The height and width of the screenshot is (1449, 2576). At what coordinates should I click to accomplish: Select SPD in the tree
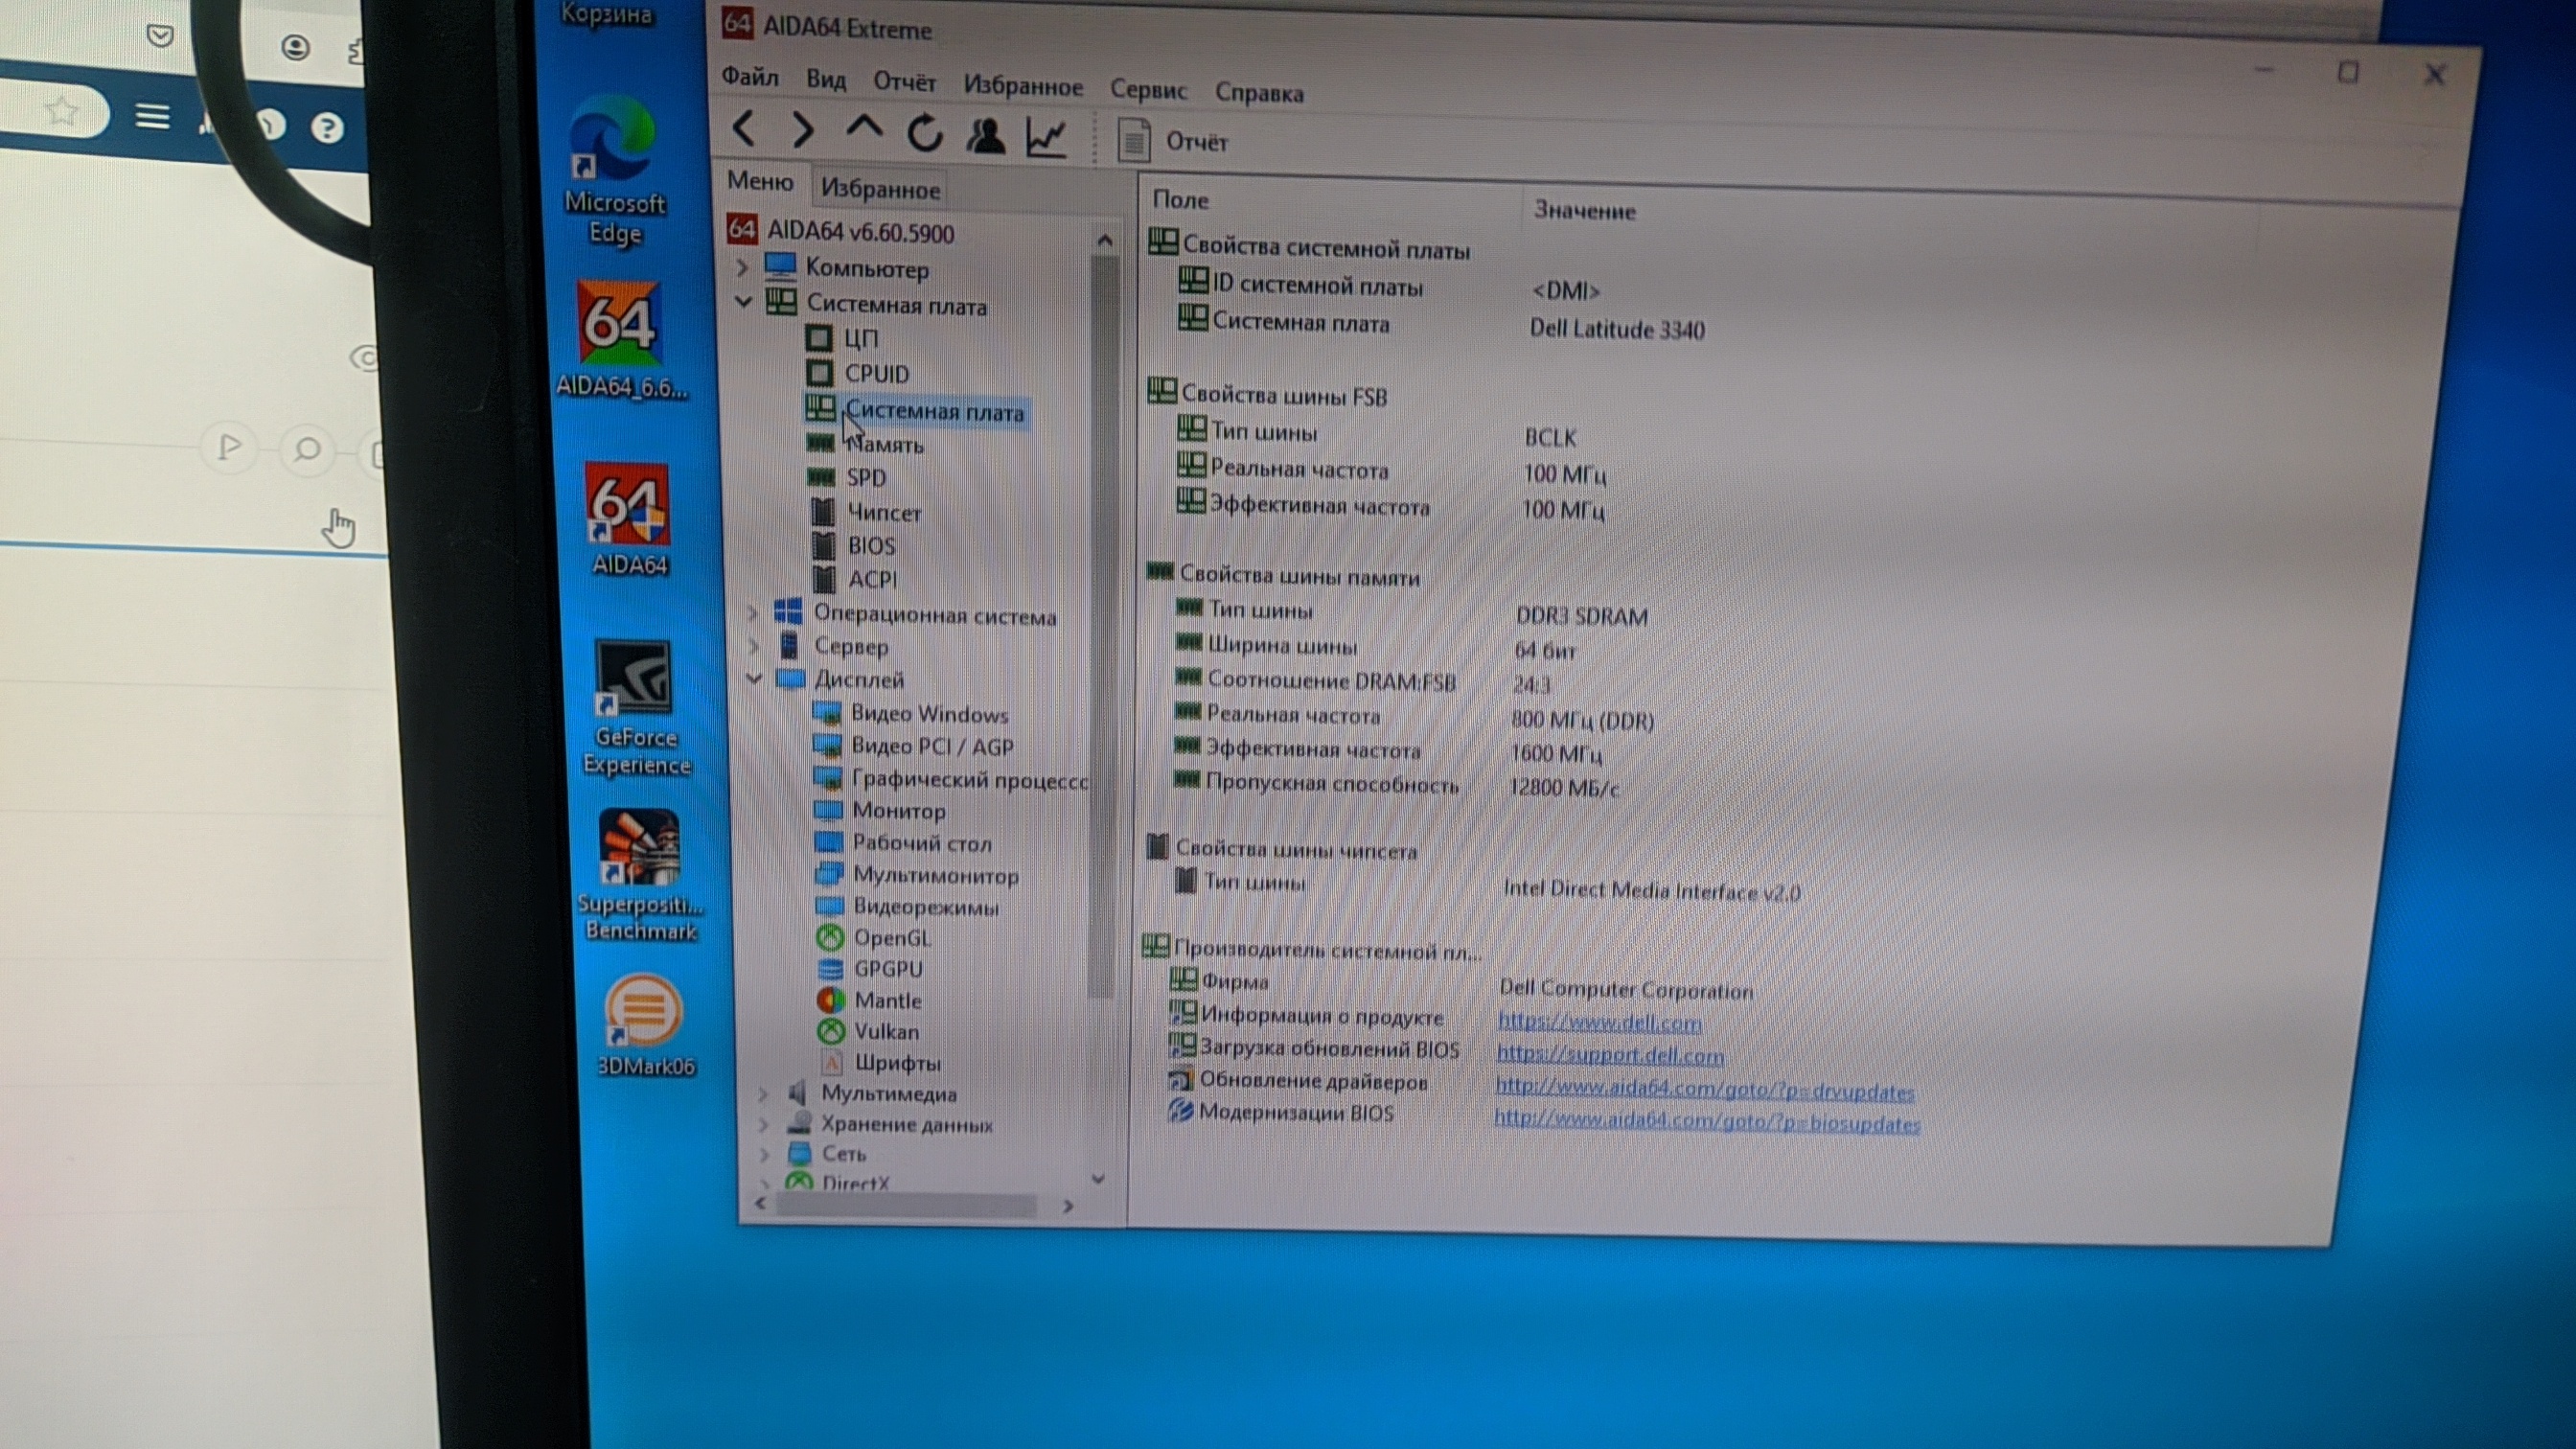(x=847, y=477)
